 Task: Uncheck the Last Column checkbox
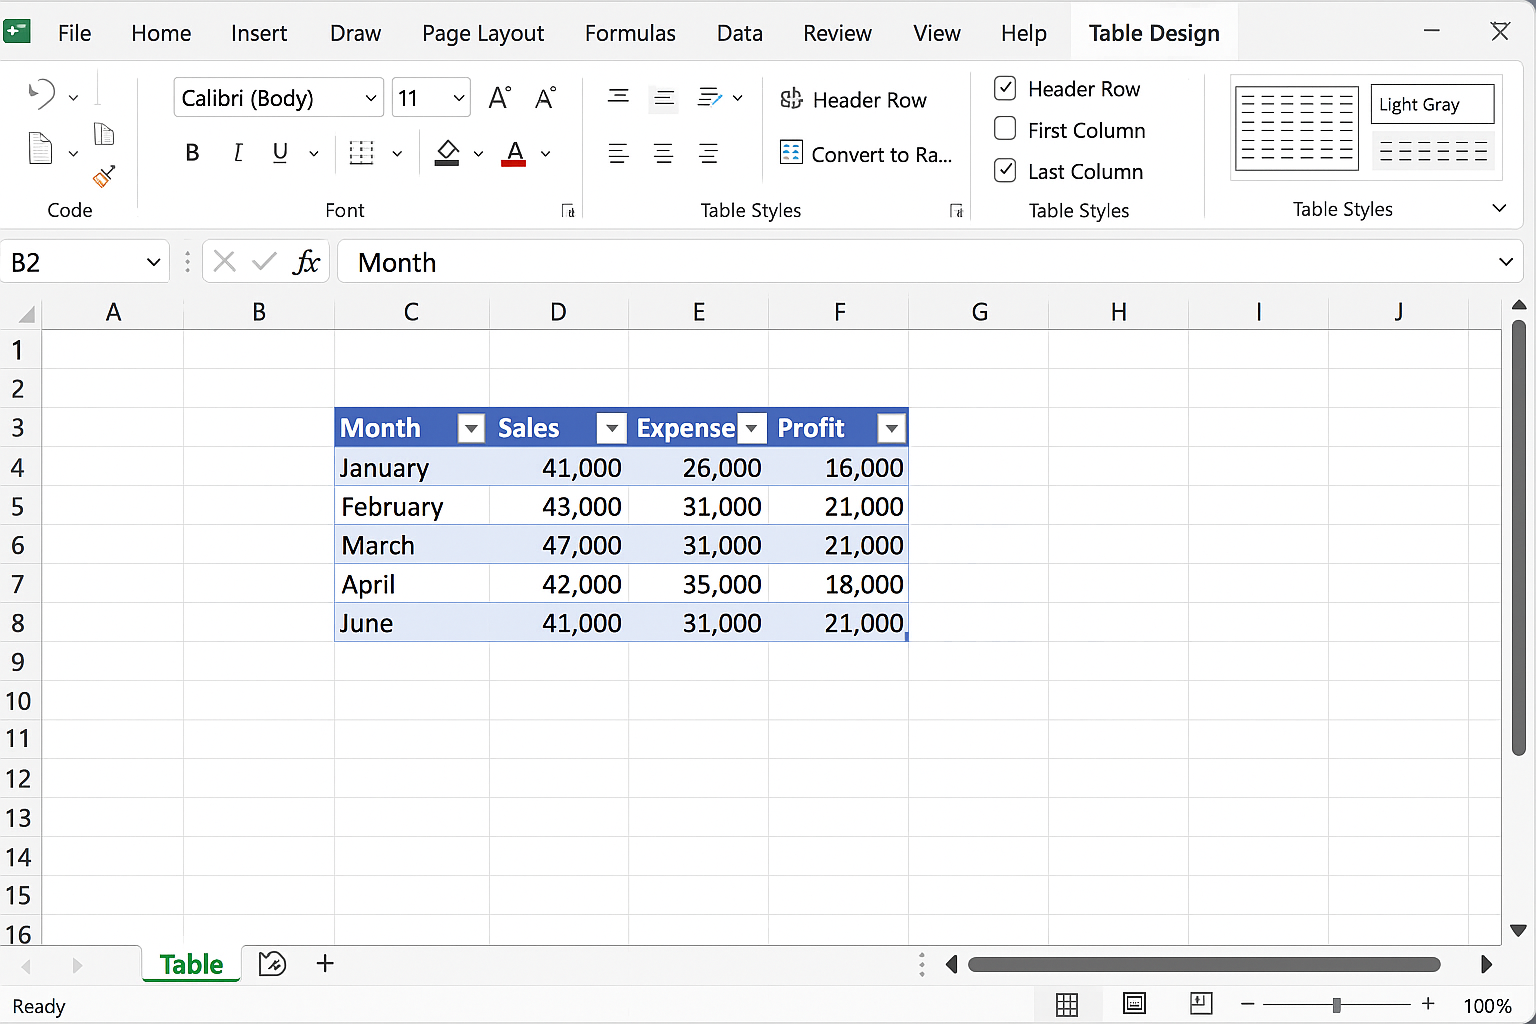tap(1005, 171)
